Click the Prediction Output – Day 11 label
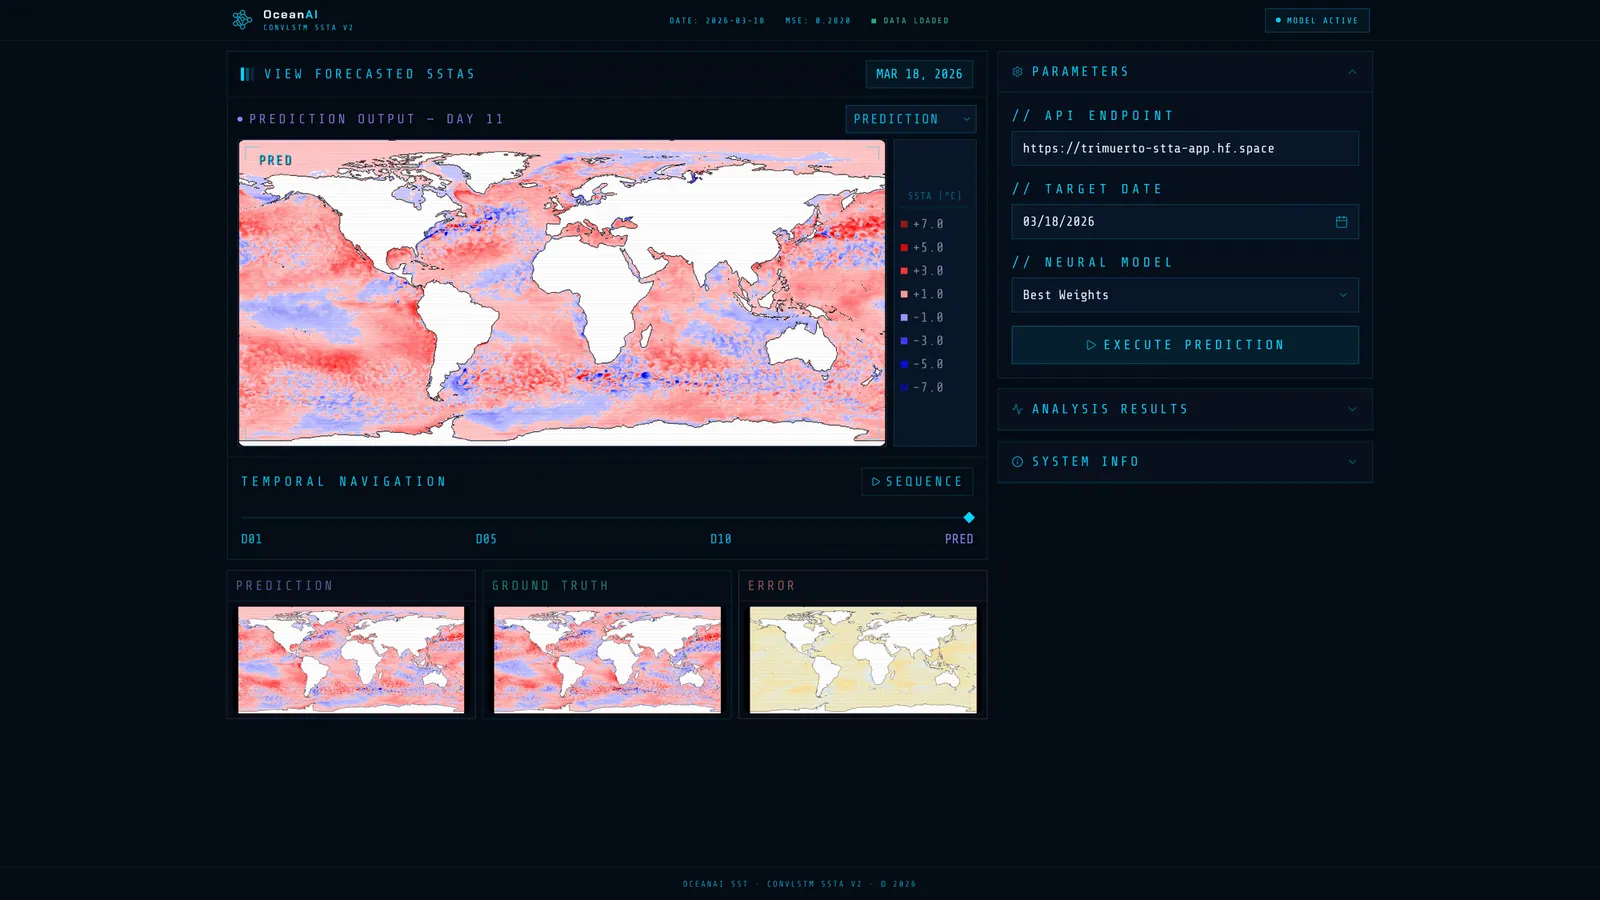The image size is (1600, 900). pyautogui.click(x=376, y=119)
